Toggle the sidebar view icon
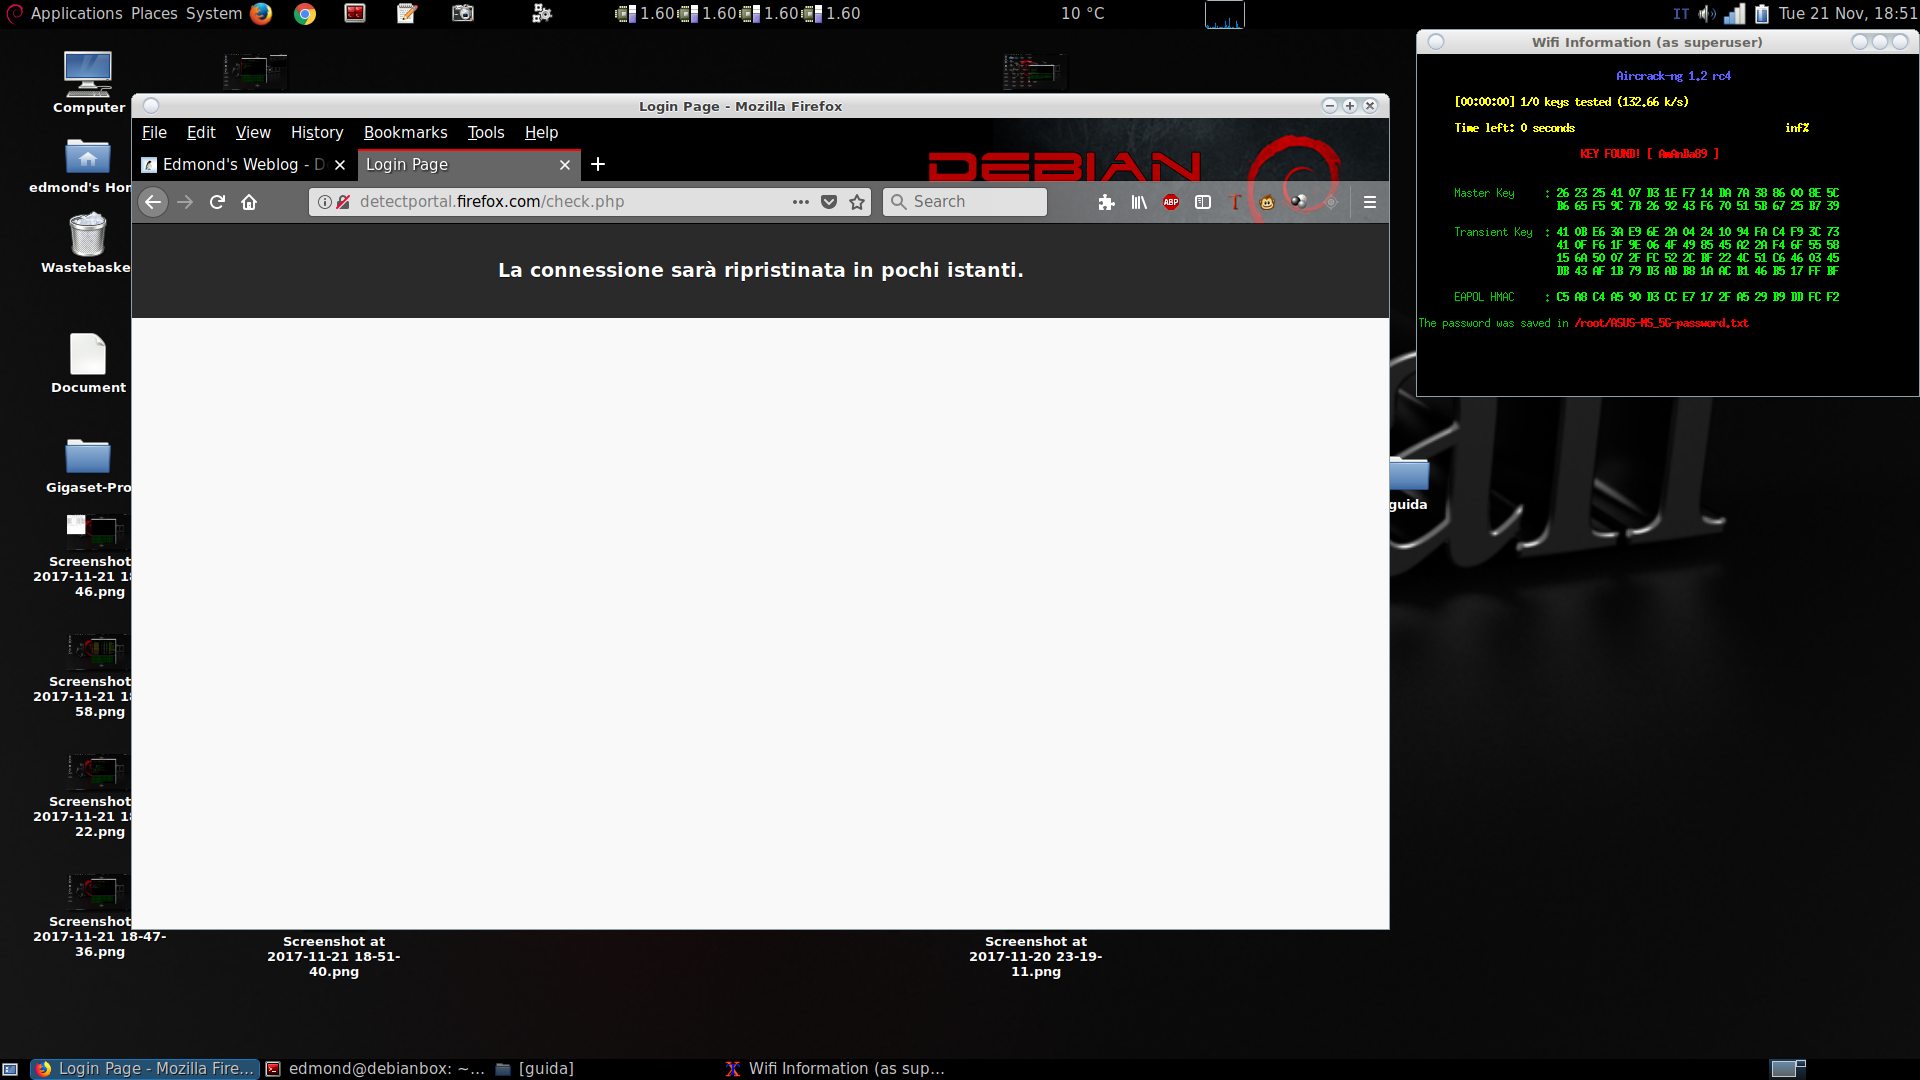The height and width of the screenshot is (1080, 1920). point(1203,202)
